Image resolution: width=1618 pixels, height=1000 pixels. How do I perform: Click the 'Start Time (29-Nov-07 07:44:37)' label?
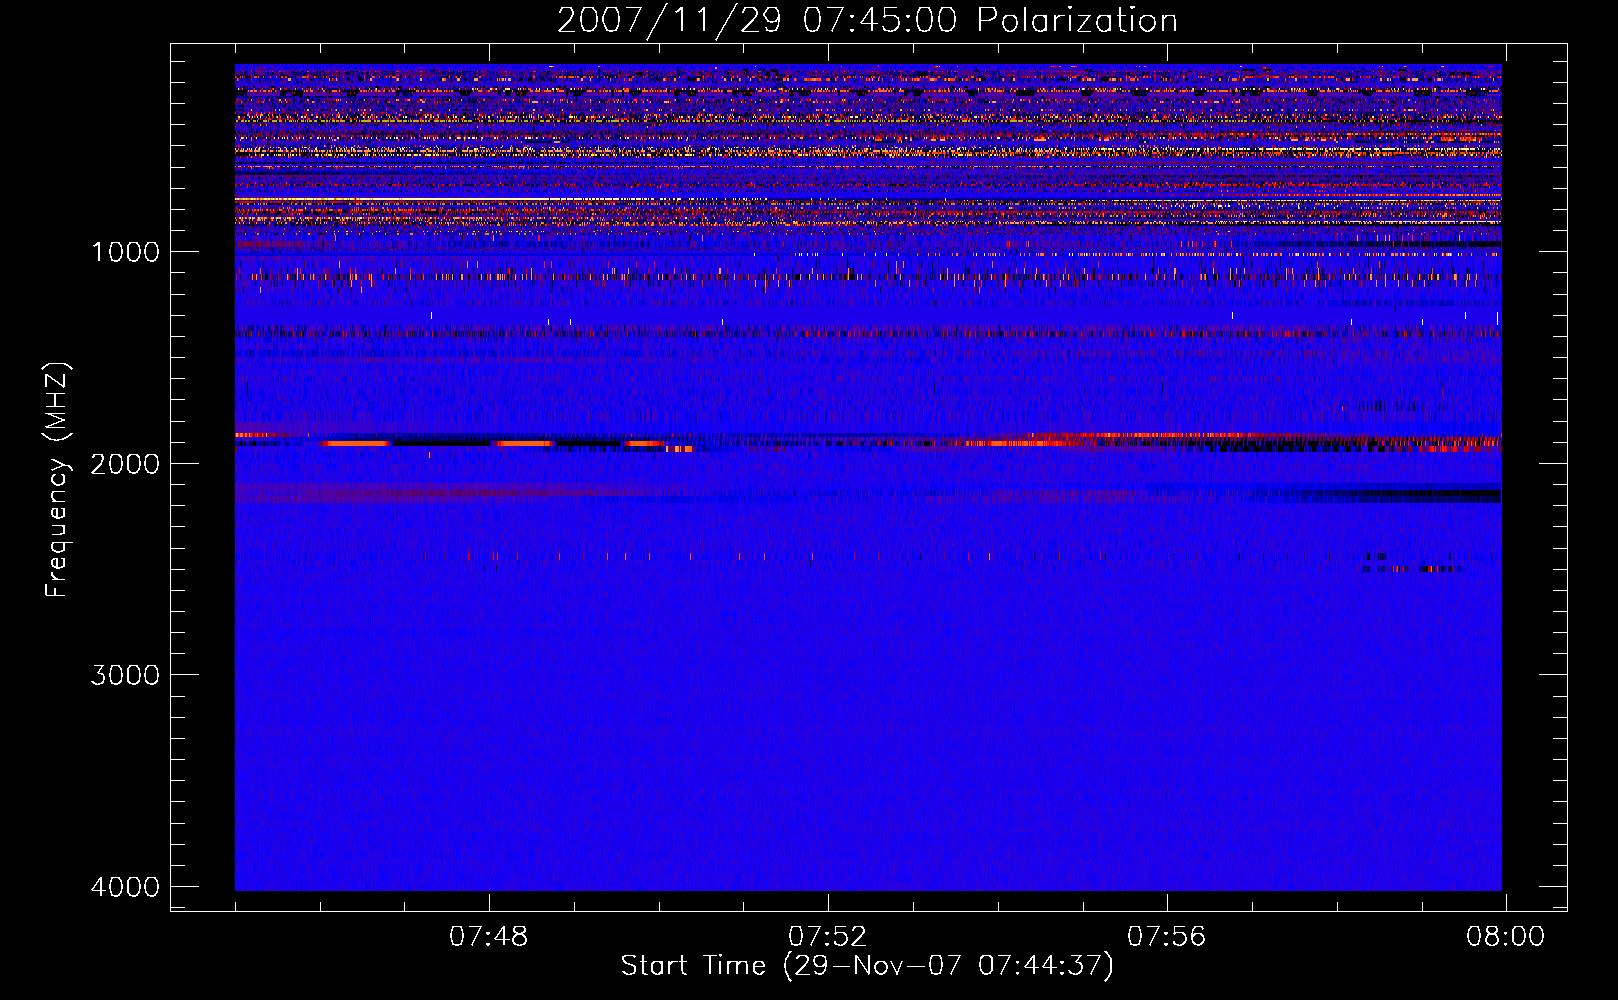click(x=867, y=966)
